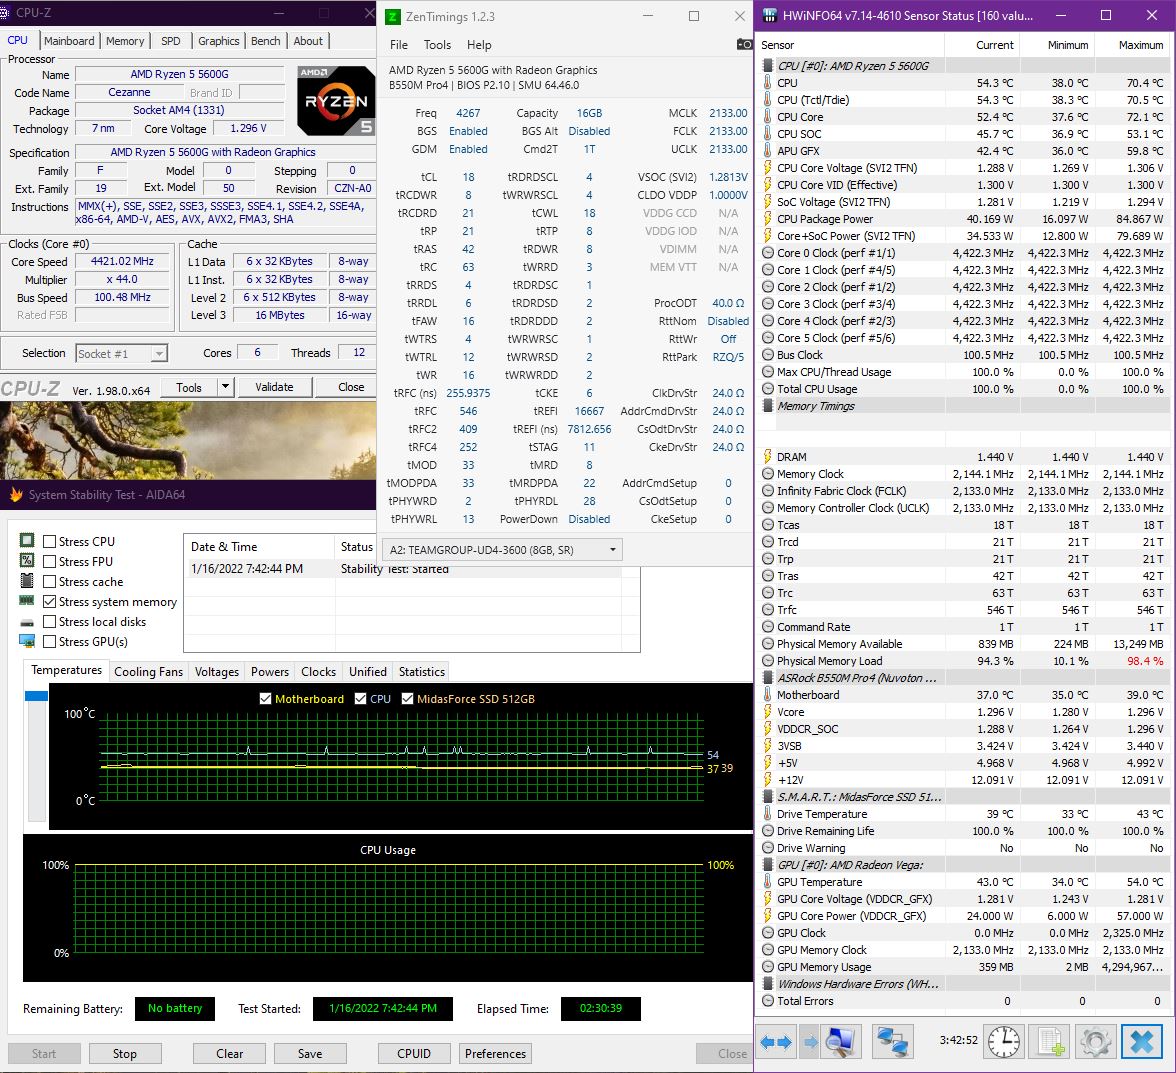
Task: Open AIDA64 CPUID panel
Action: point(414,1054)
